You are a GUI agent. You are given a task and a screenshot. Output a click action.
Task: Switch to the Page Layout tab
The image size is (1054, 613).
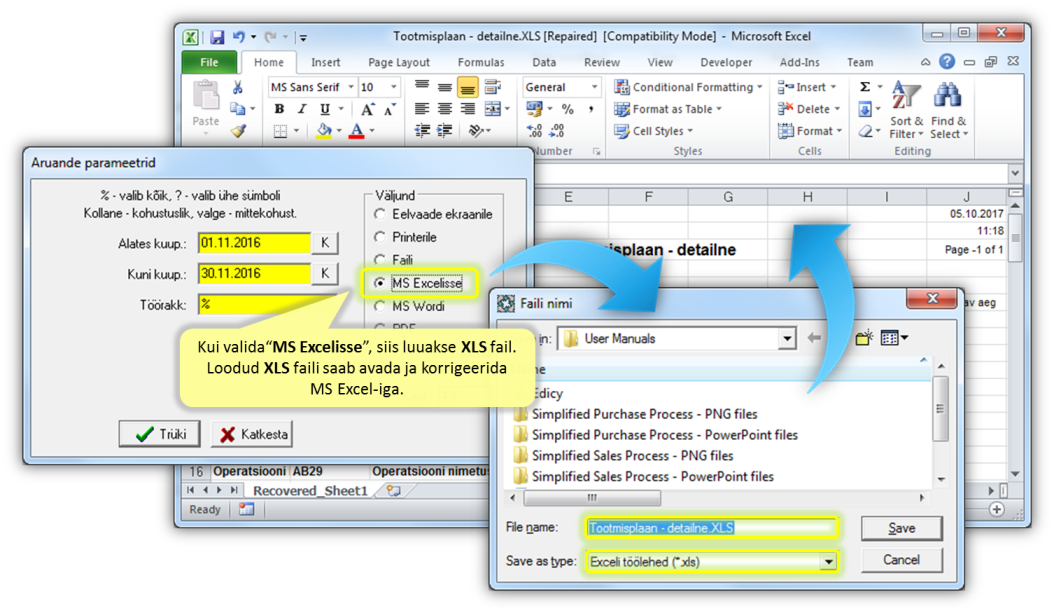click(x=399, y=62)
